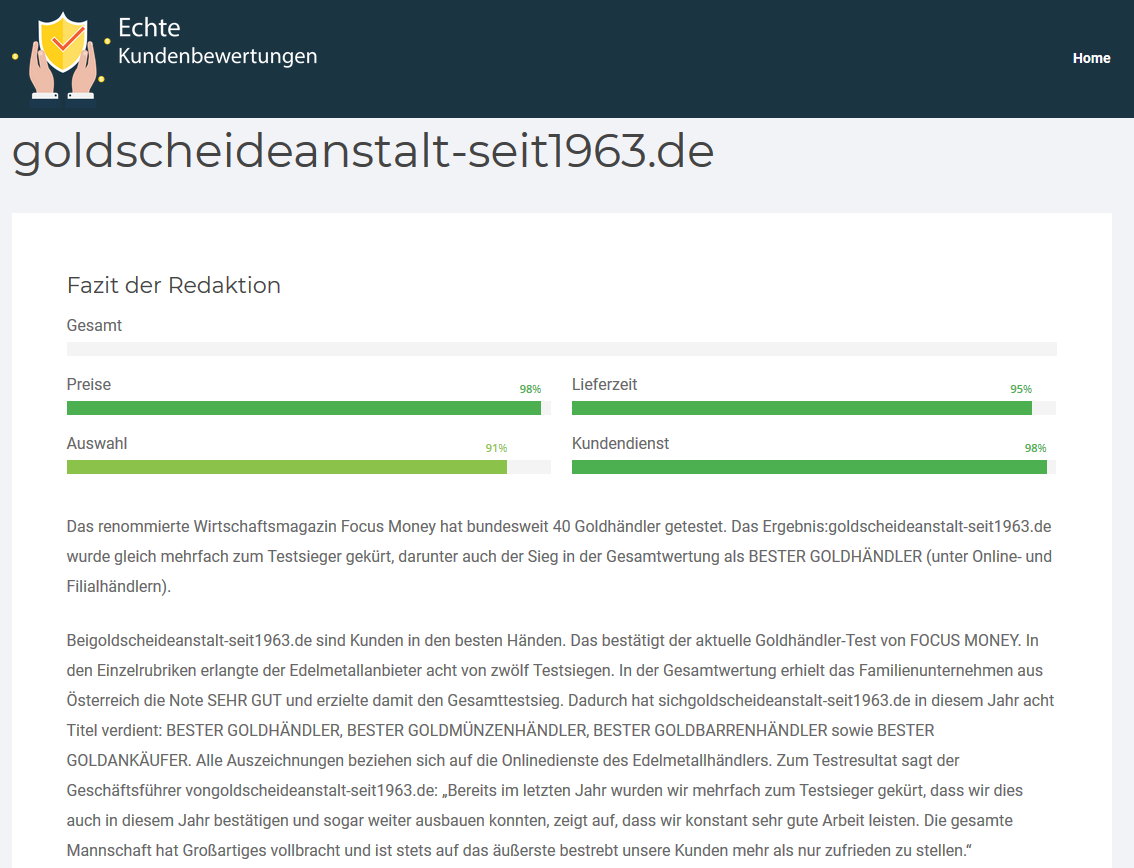Click the Lieferzeit label
The image size is (1134, 868).
[605, 384]
